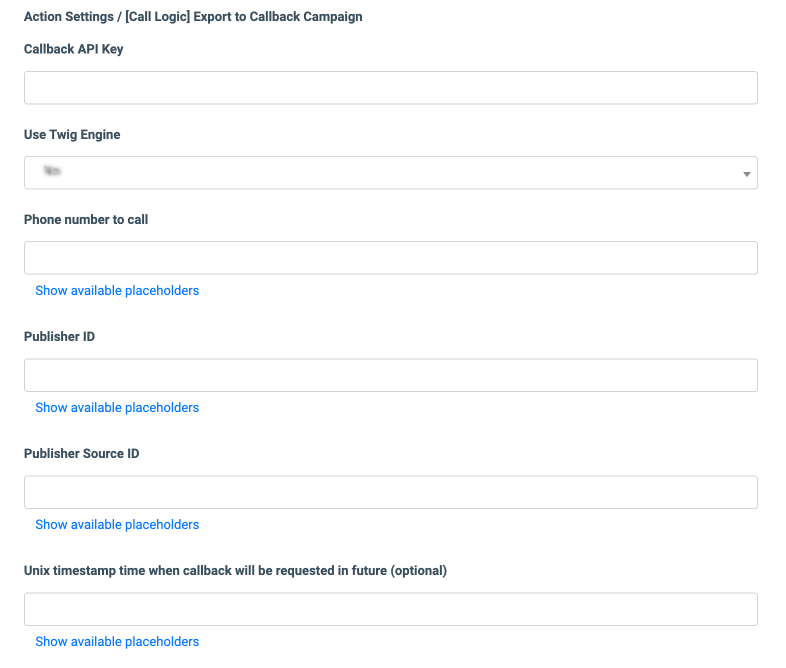Click the Callback API Key label

[x=74, y=49]
